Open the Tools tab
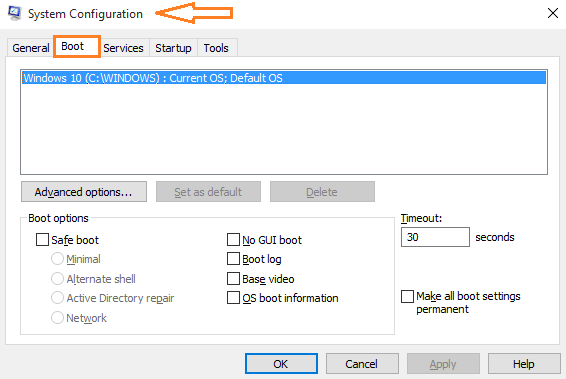 tap(216, 48)
